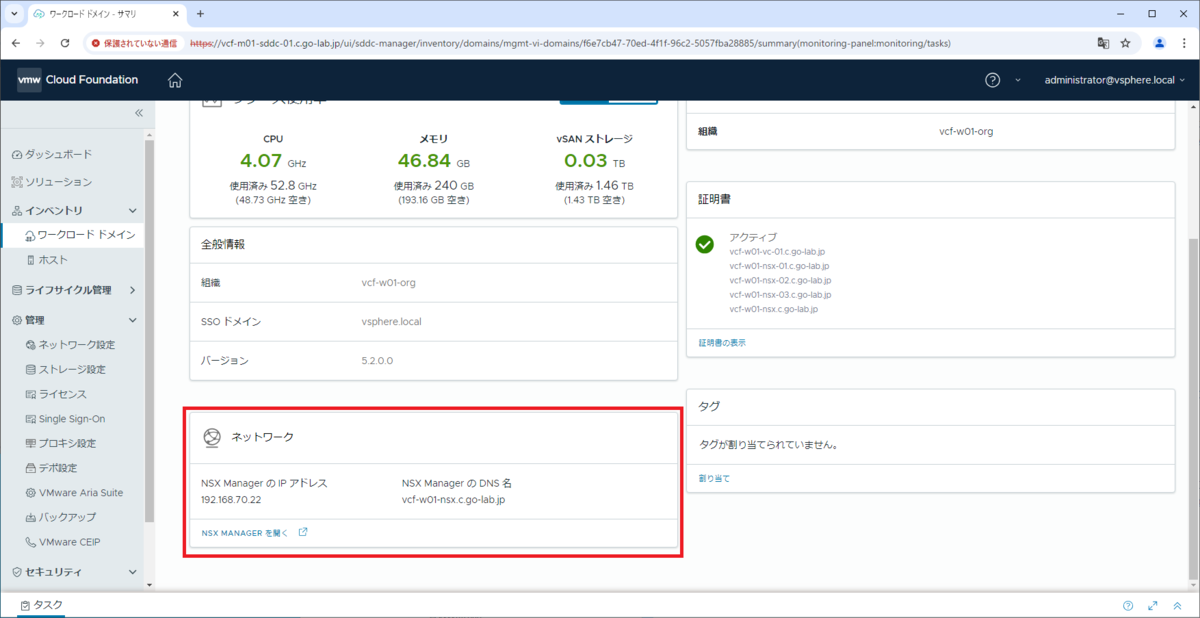Click the セキュリティ shield icon
The width and height of the screenshot is (1200, 618).
pyautogui.click(x=16, y=572)
